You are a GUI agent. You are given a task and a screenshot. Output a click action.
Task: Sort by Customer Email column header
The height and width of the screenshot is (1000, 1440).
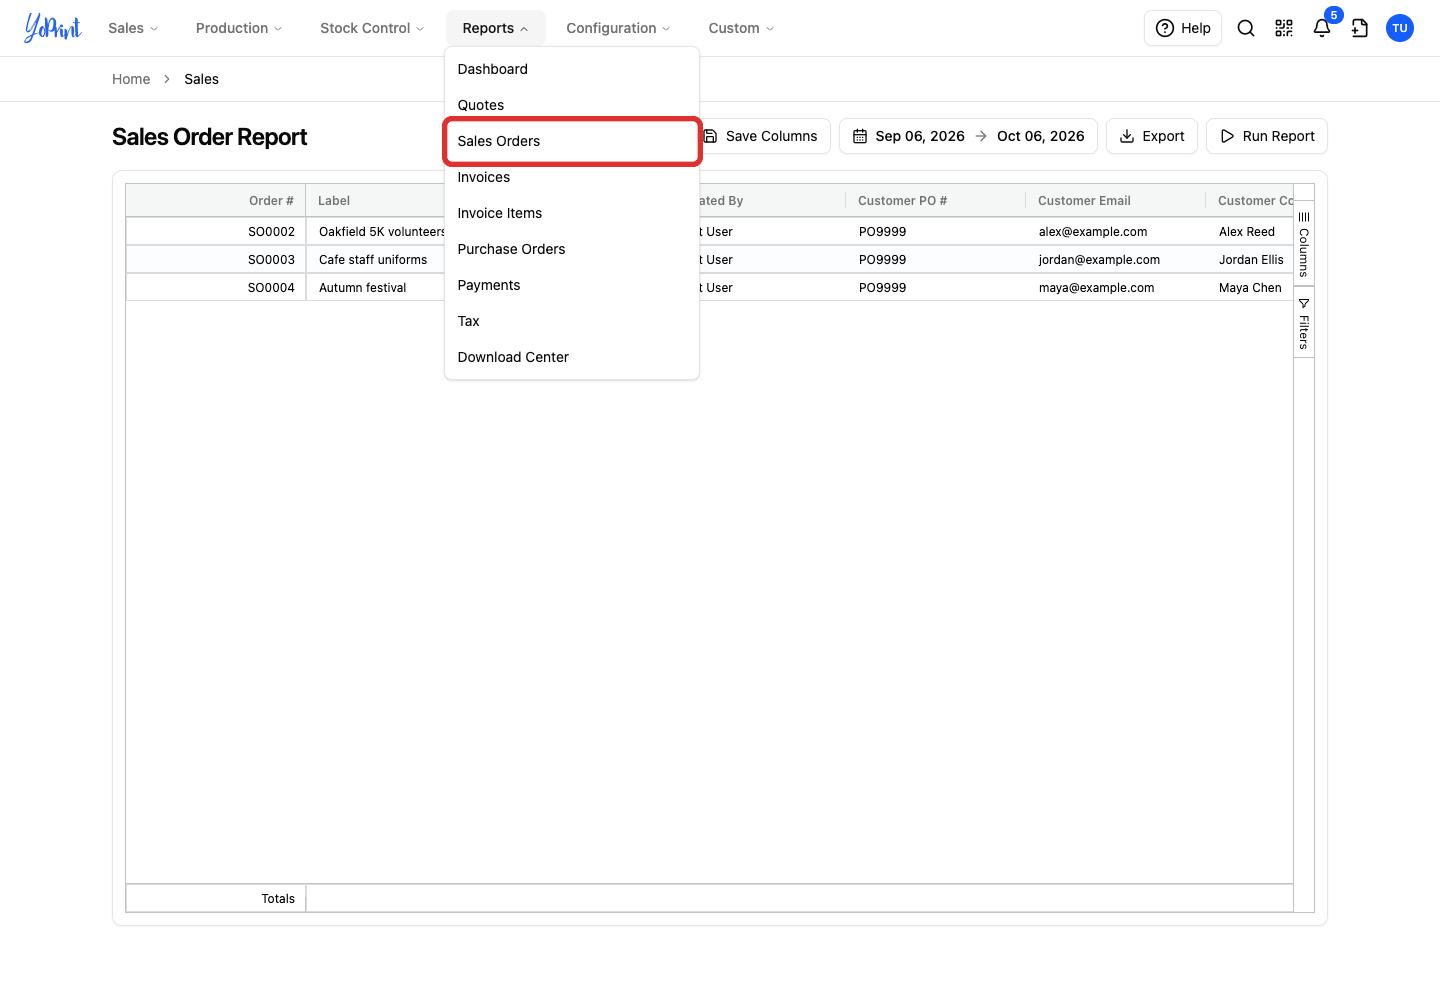click(x=1115, y=201)
